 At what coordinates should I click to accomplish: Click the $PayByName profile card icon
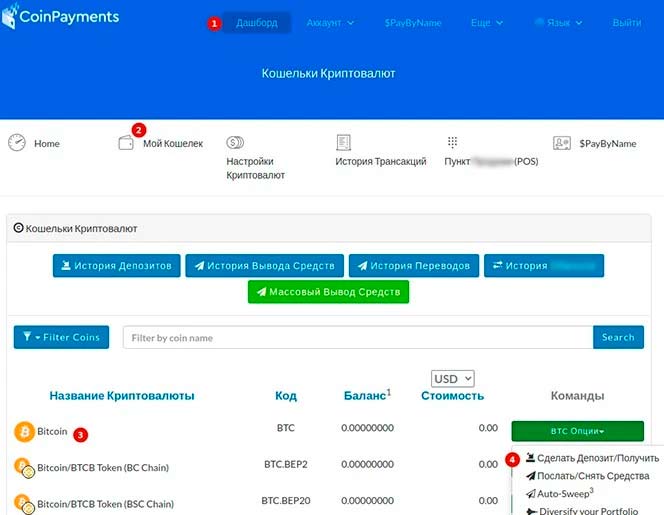(562, 143)
